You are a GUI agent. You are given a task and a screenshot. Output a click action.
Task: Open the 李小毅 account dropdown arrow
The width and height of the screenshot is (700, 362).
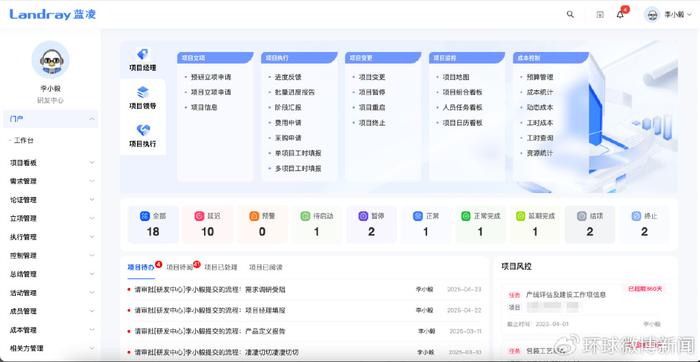(690, 15)
